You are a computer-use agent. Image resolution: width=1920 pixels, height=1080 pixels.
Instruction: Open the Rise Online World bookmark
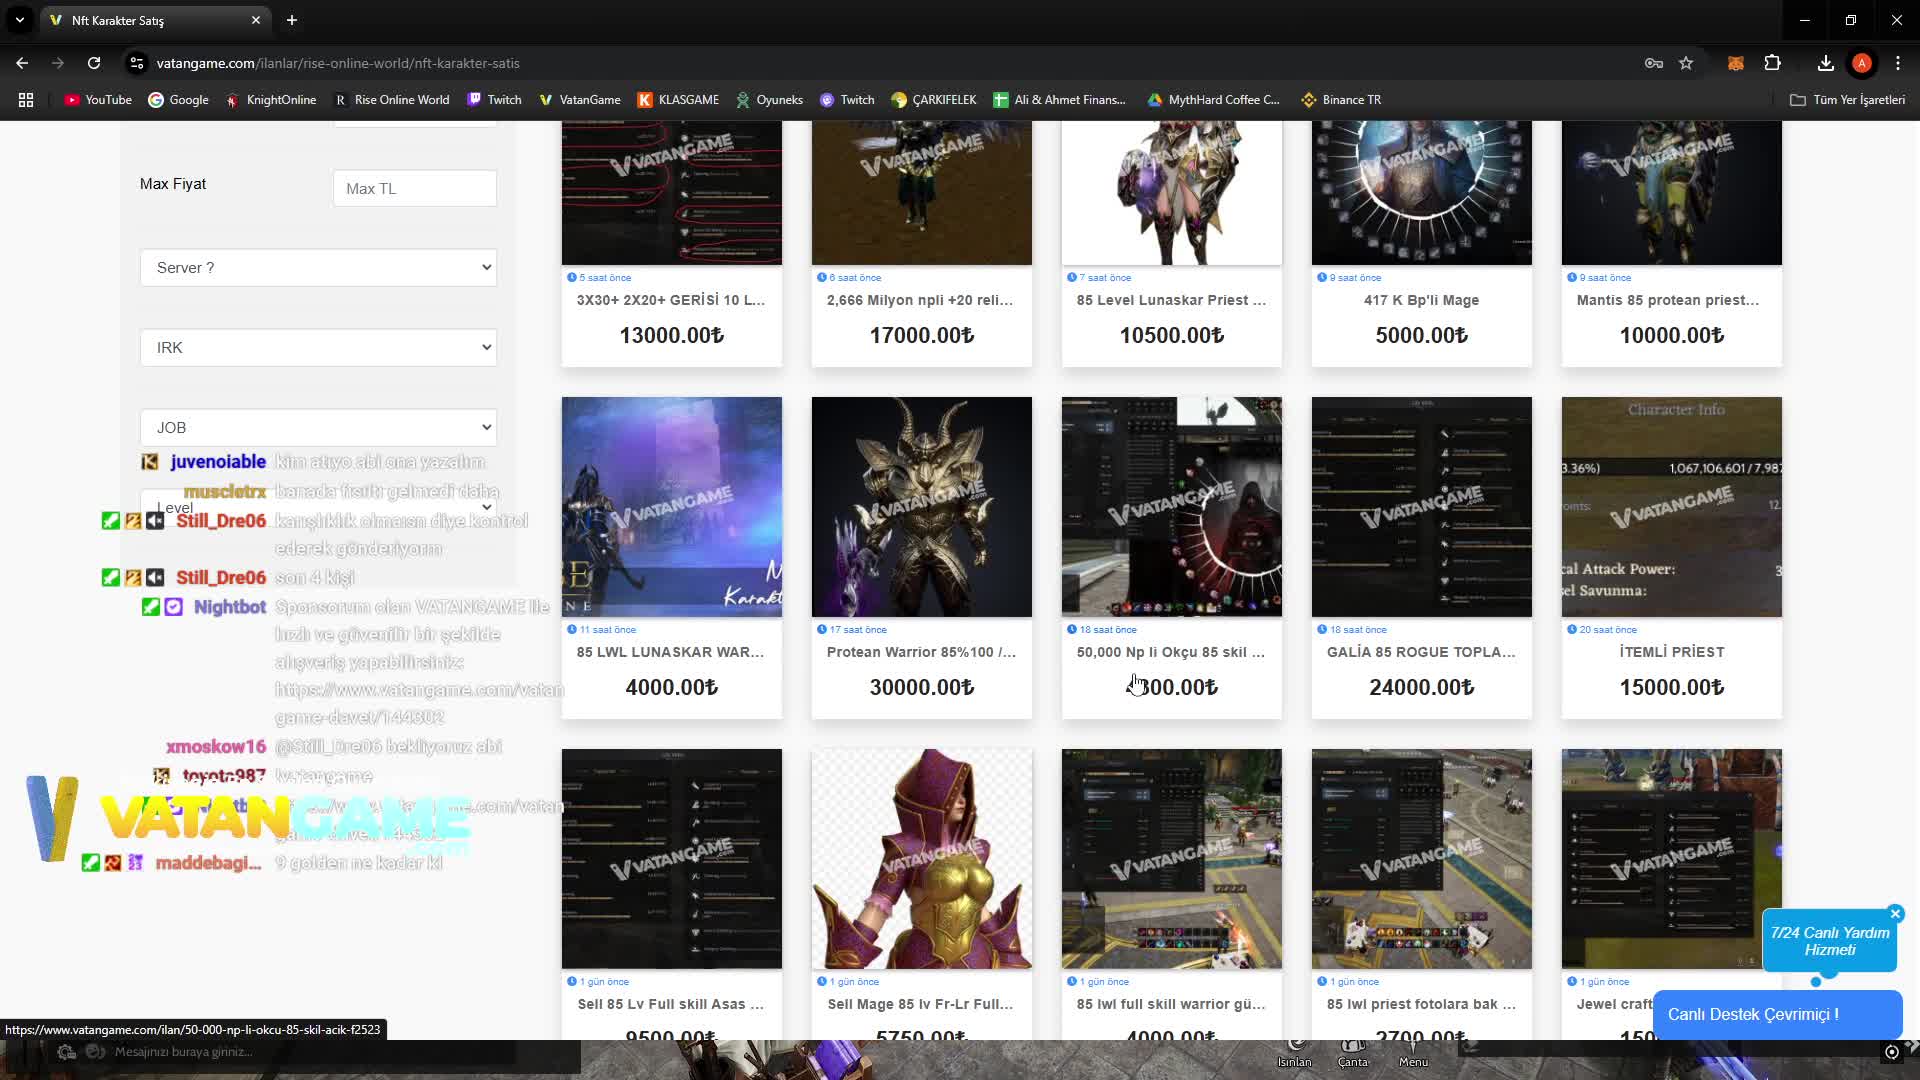(392, 100)
